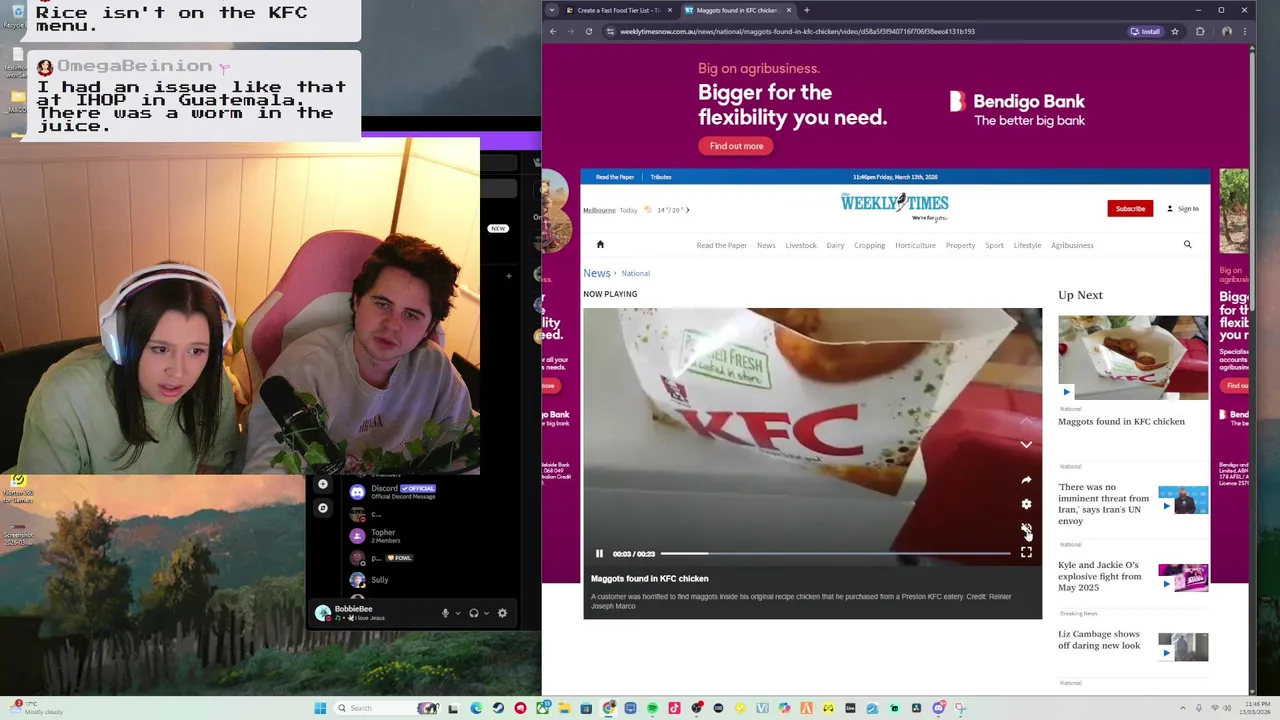The height and width of the screenshot is (720, 1280).
Task: Open the Windows Start menu
Action: point(320,708)
